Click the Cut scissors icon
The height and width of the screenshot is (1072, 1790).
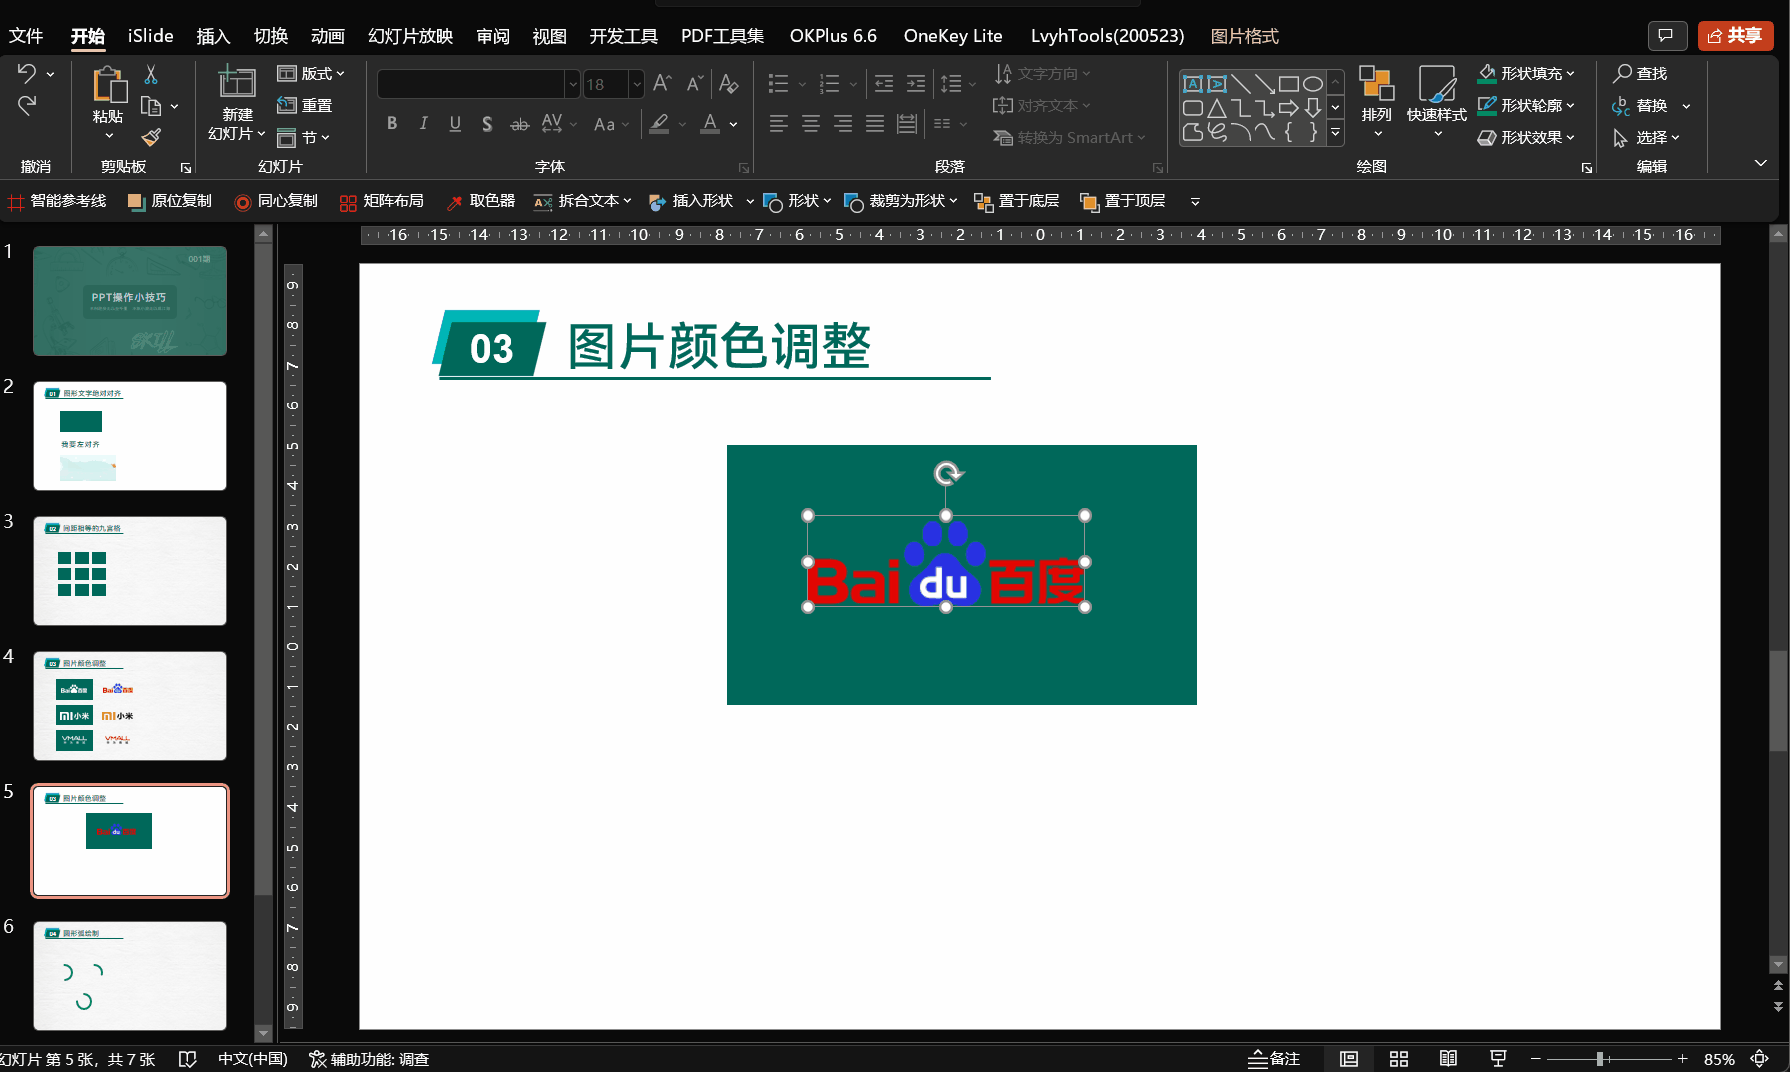click(x=151, y=74)
